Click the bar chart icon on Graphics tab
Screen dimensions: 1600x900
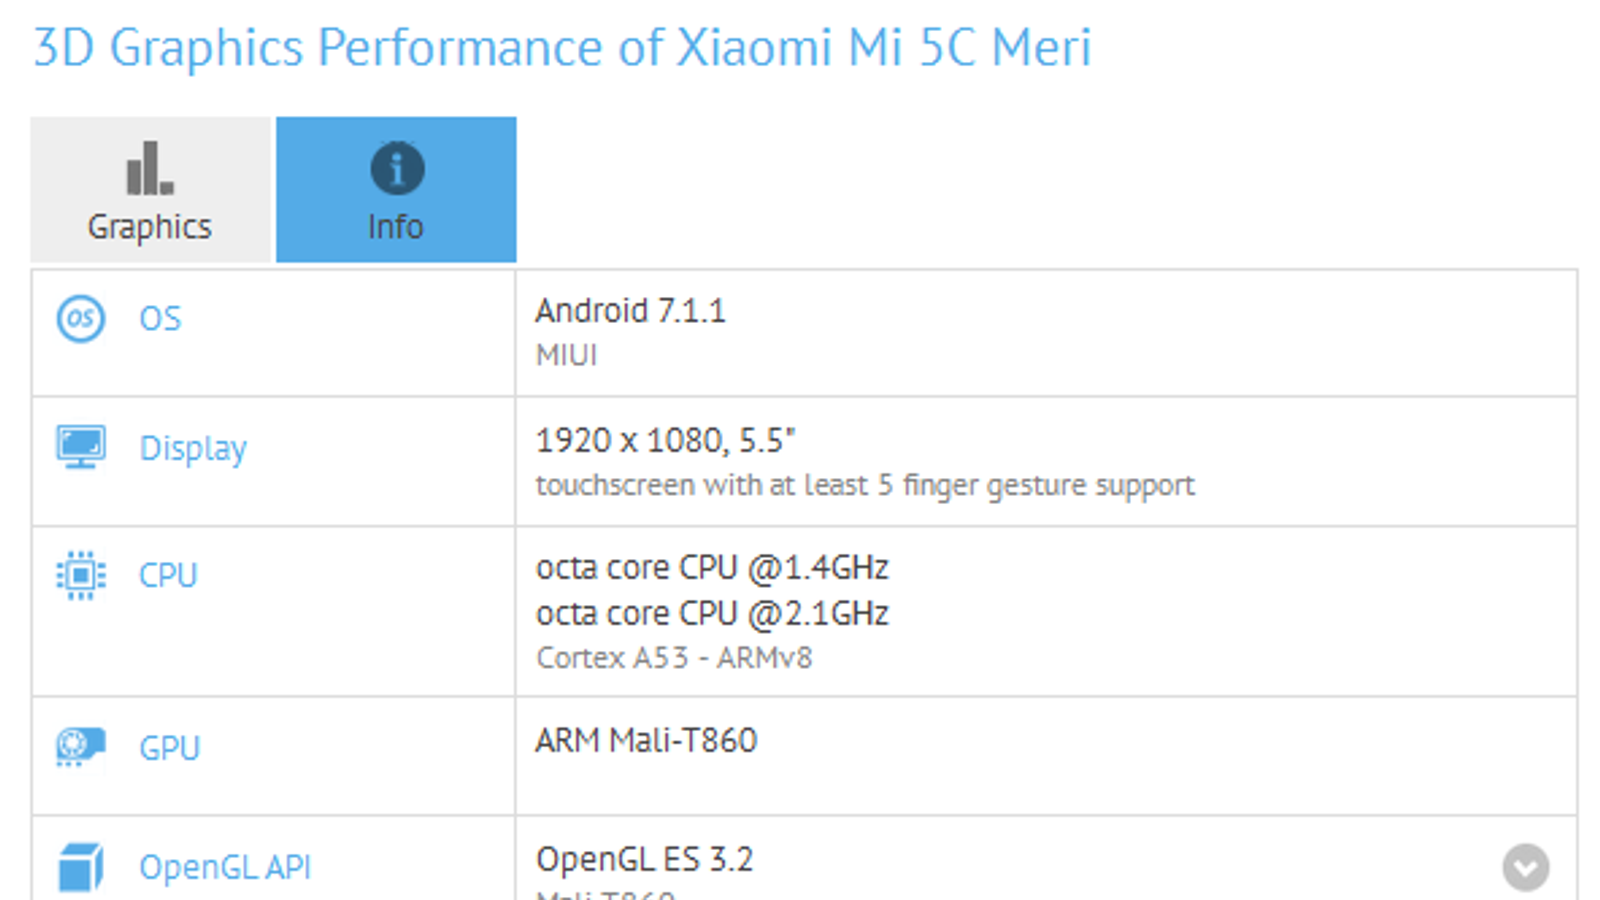point(150,168)
